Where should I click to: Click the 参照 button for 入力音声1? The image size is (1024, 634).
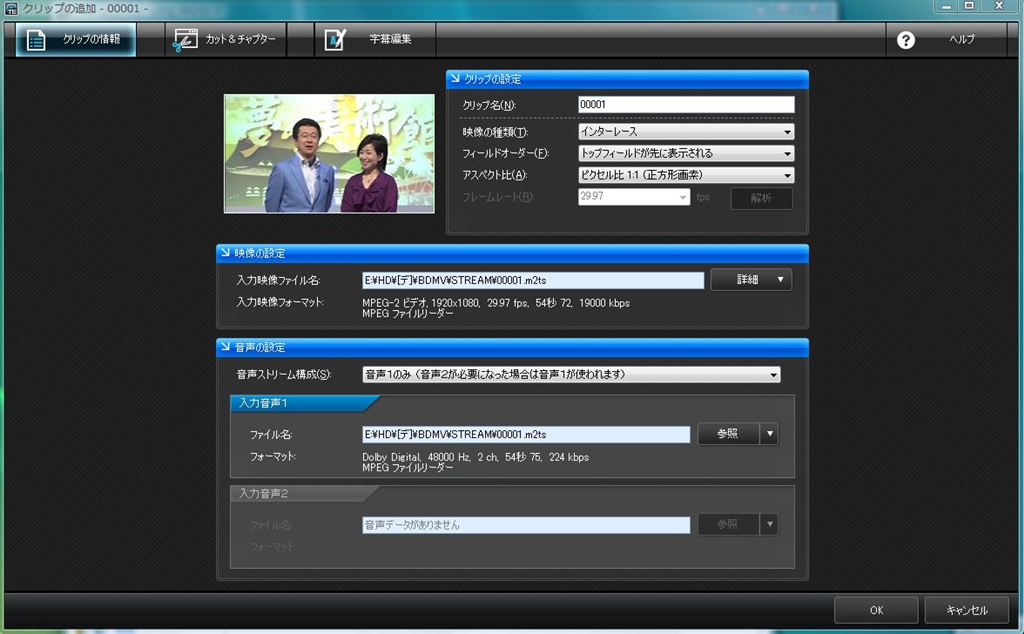[728, 434]
